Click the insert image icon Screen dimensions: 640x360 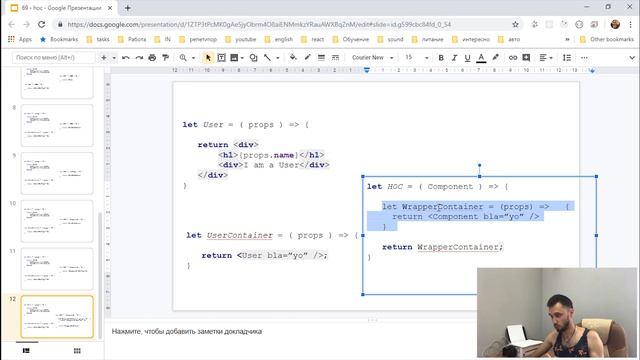234,58
